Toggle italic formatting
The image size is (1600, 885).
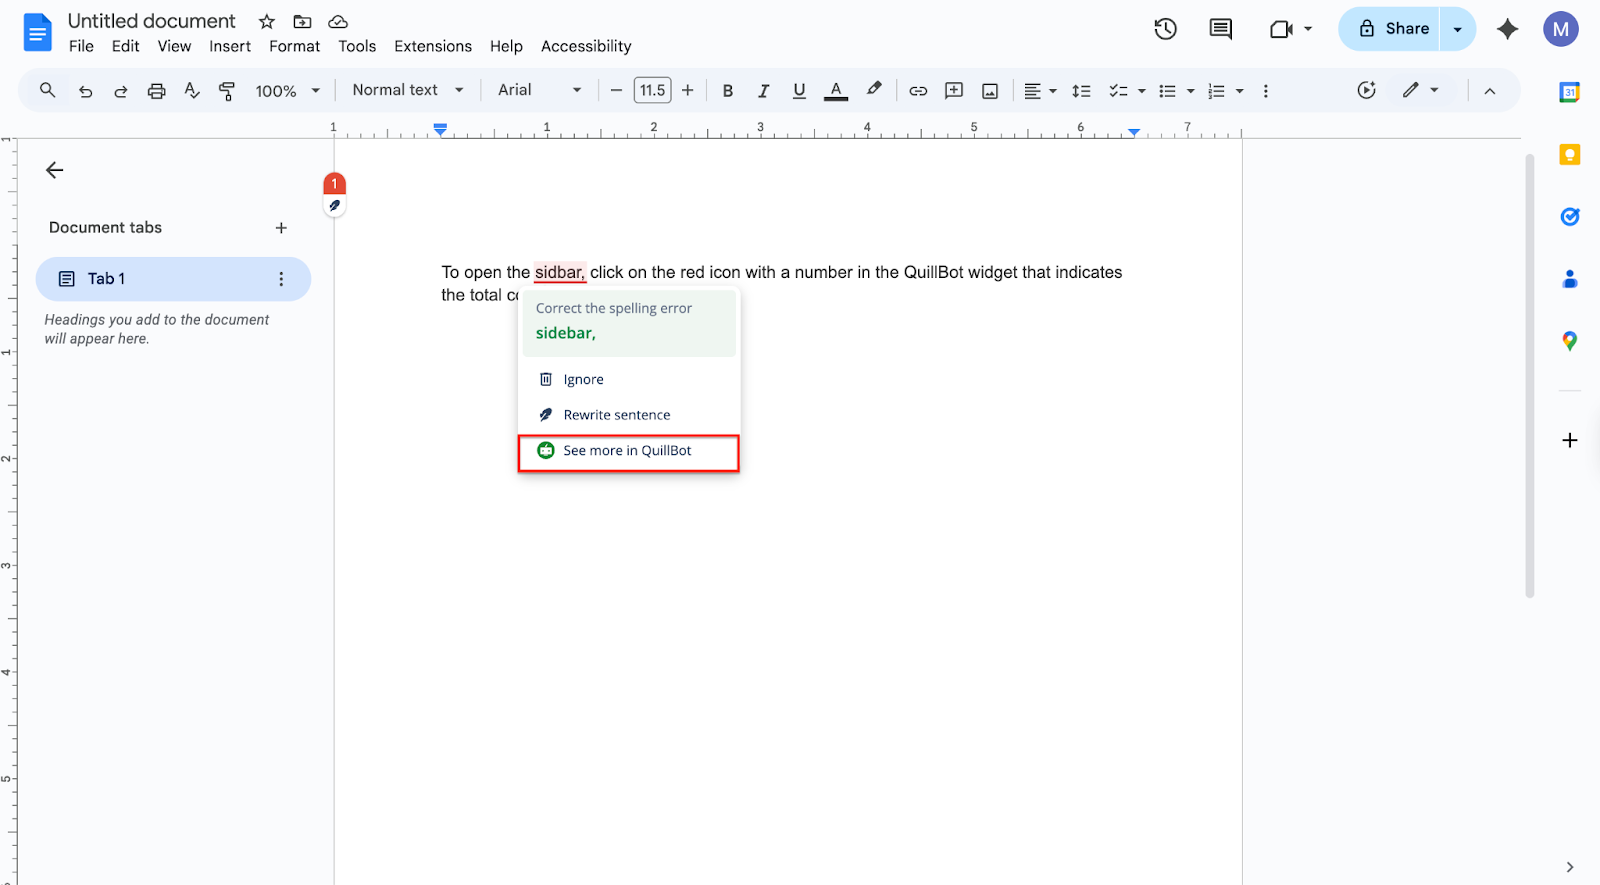763,91
